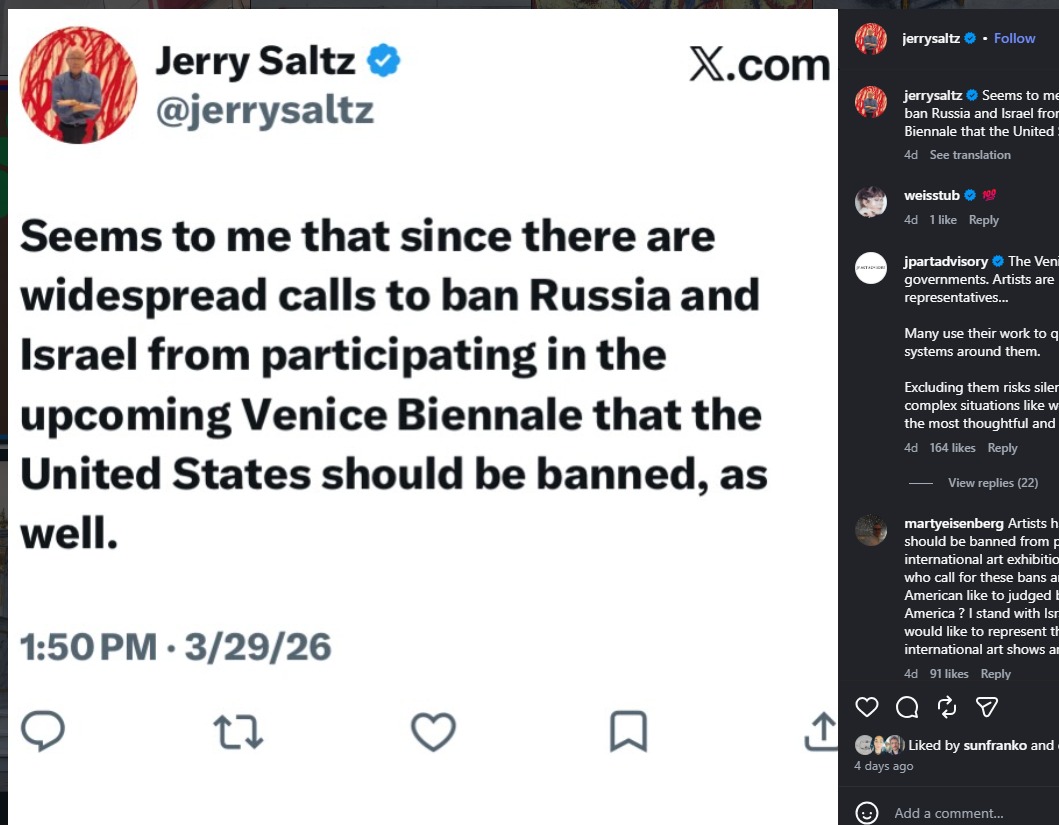
Task: Click the tweet's retweet arrows icon
Action: (239, 731)
